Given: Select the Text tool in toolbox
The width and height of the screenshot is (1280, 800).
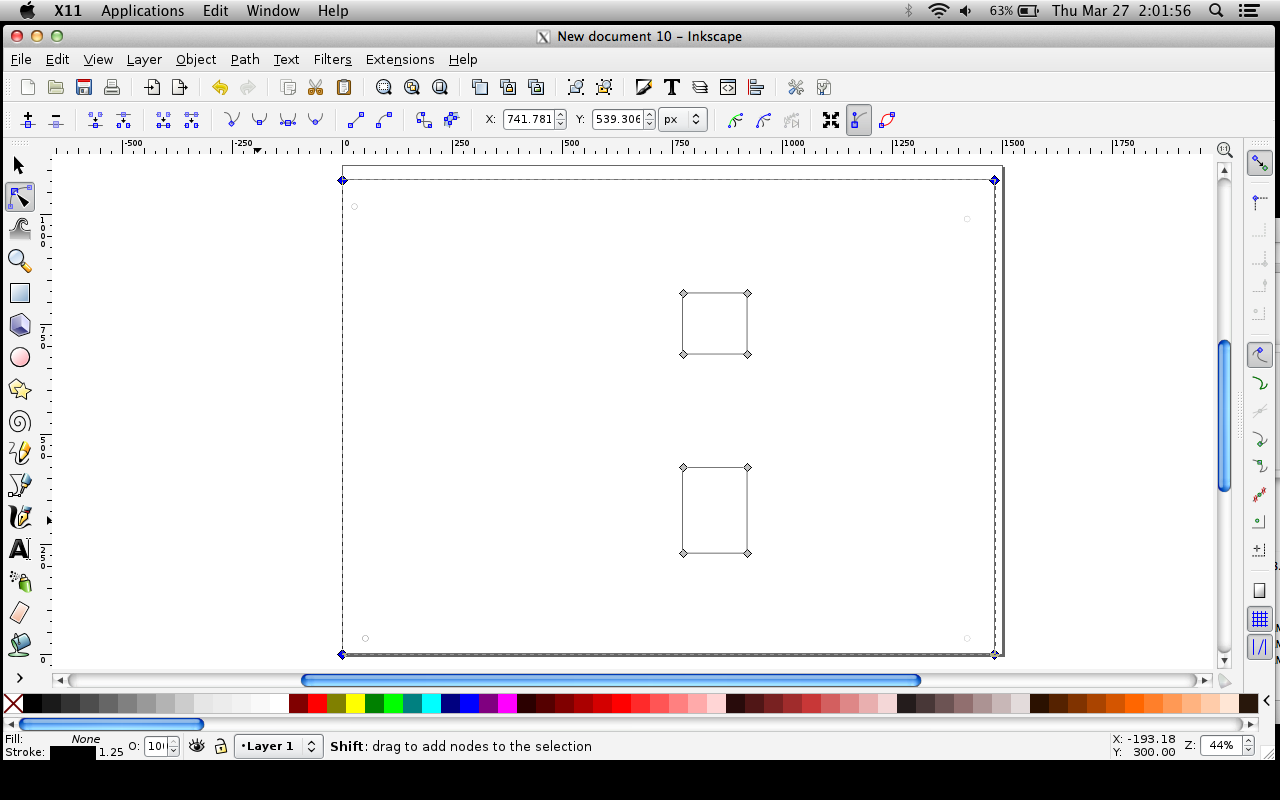Looking at the screenshot, I should point(19,549).
